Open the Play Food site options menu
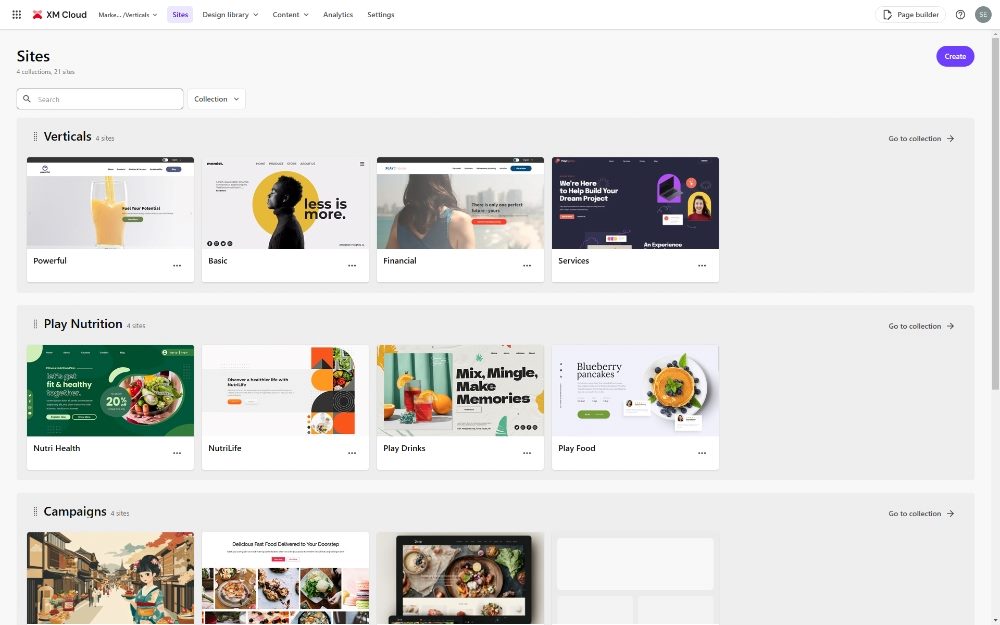This screenshot has width=1000, height=625. (x=702, y=453)
